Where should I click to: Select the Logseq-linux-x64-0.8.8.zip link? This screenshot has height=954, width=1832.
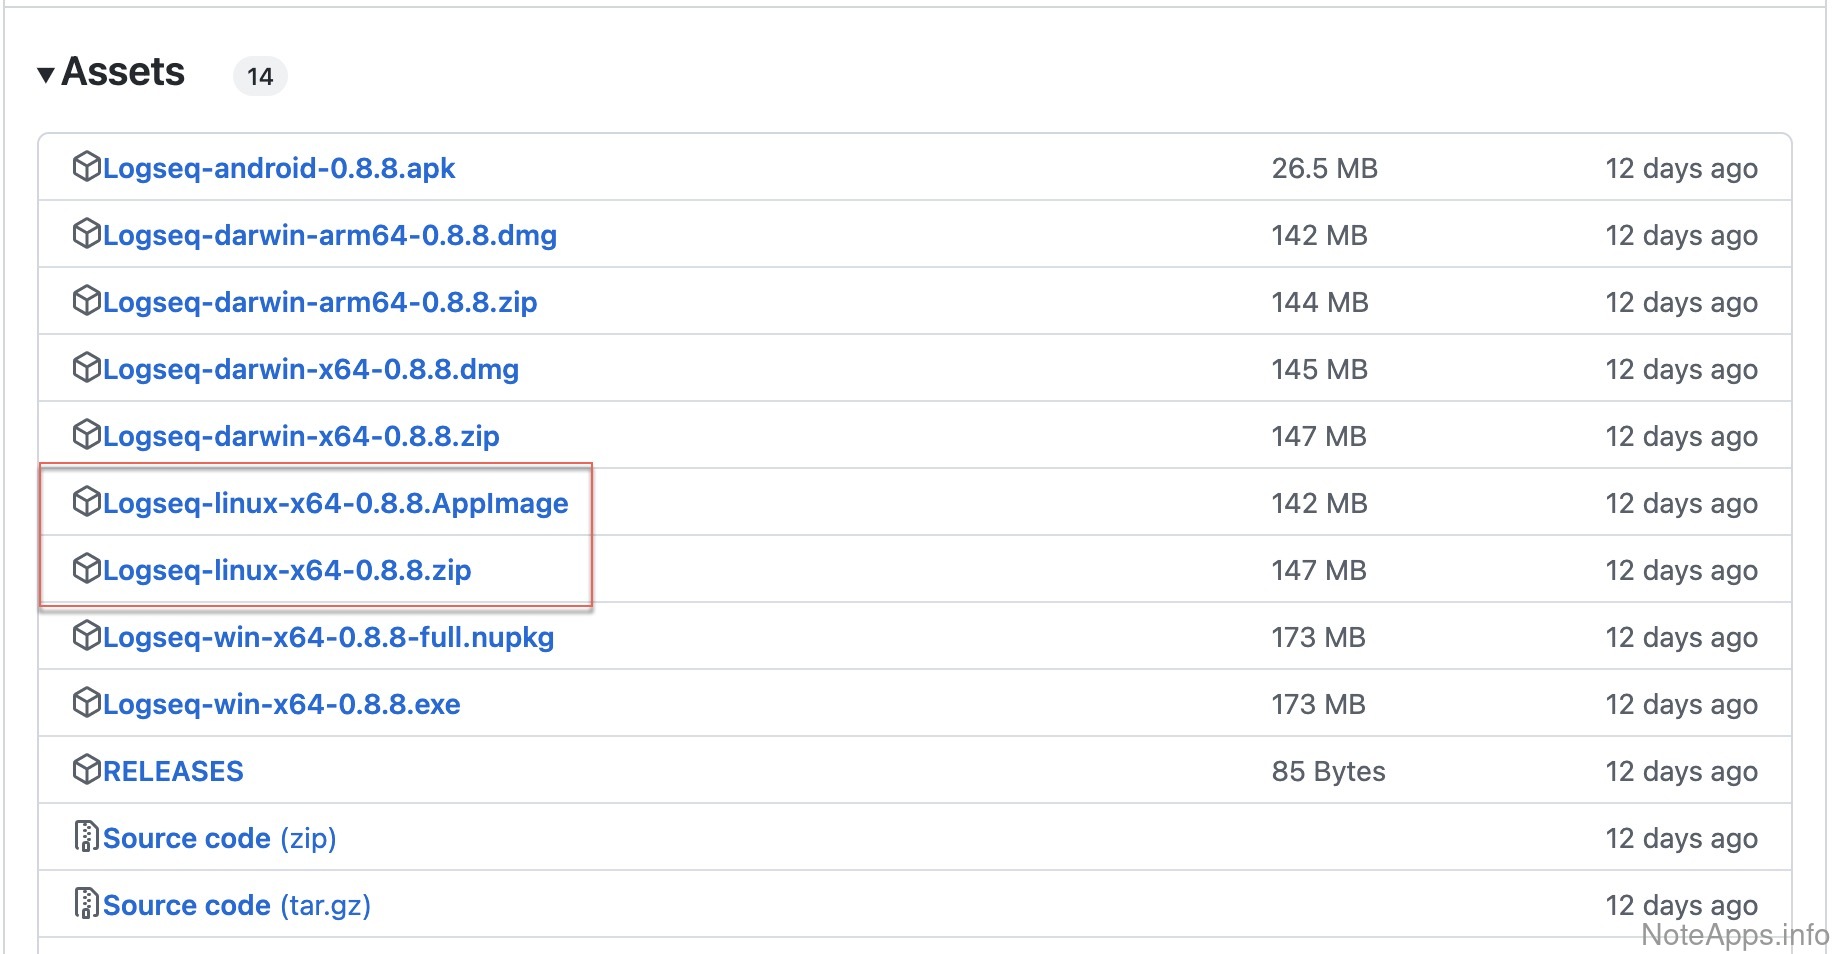click(x=287, y=570)
